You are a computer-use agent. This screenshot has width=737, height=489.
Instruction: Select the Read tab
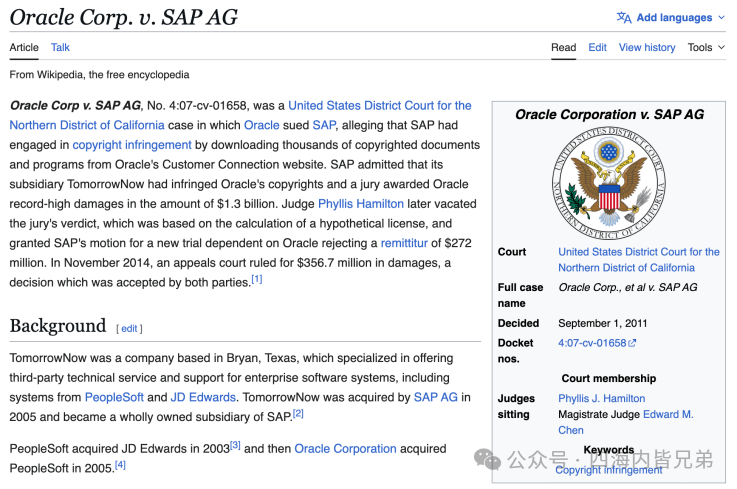pos(563,47)
